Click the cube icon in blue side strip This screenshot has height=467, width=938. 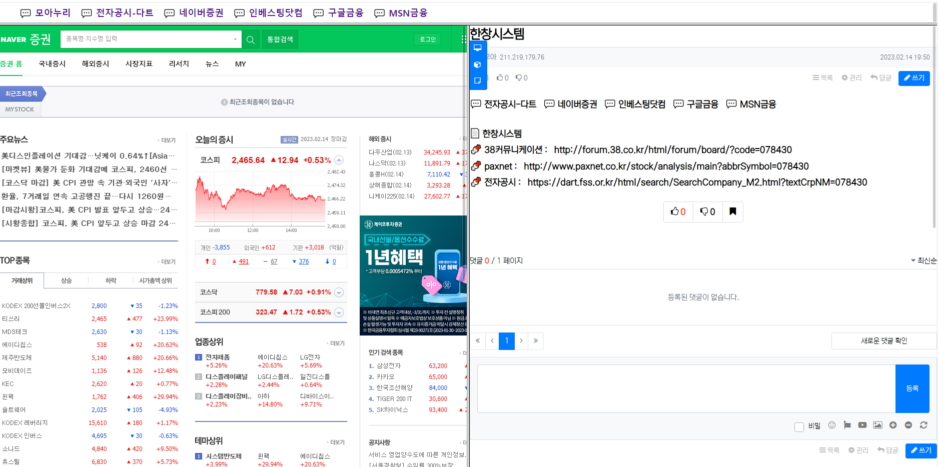pyautogui.click(x=477, y=65)
